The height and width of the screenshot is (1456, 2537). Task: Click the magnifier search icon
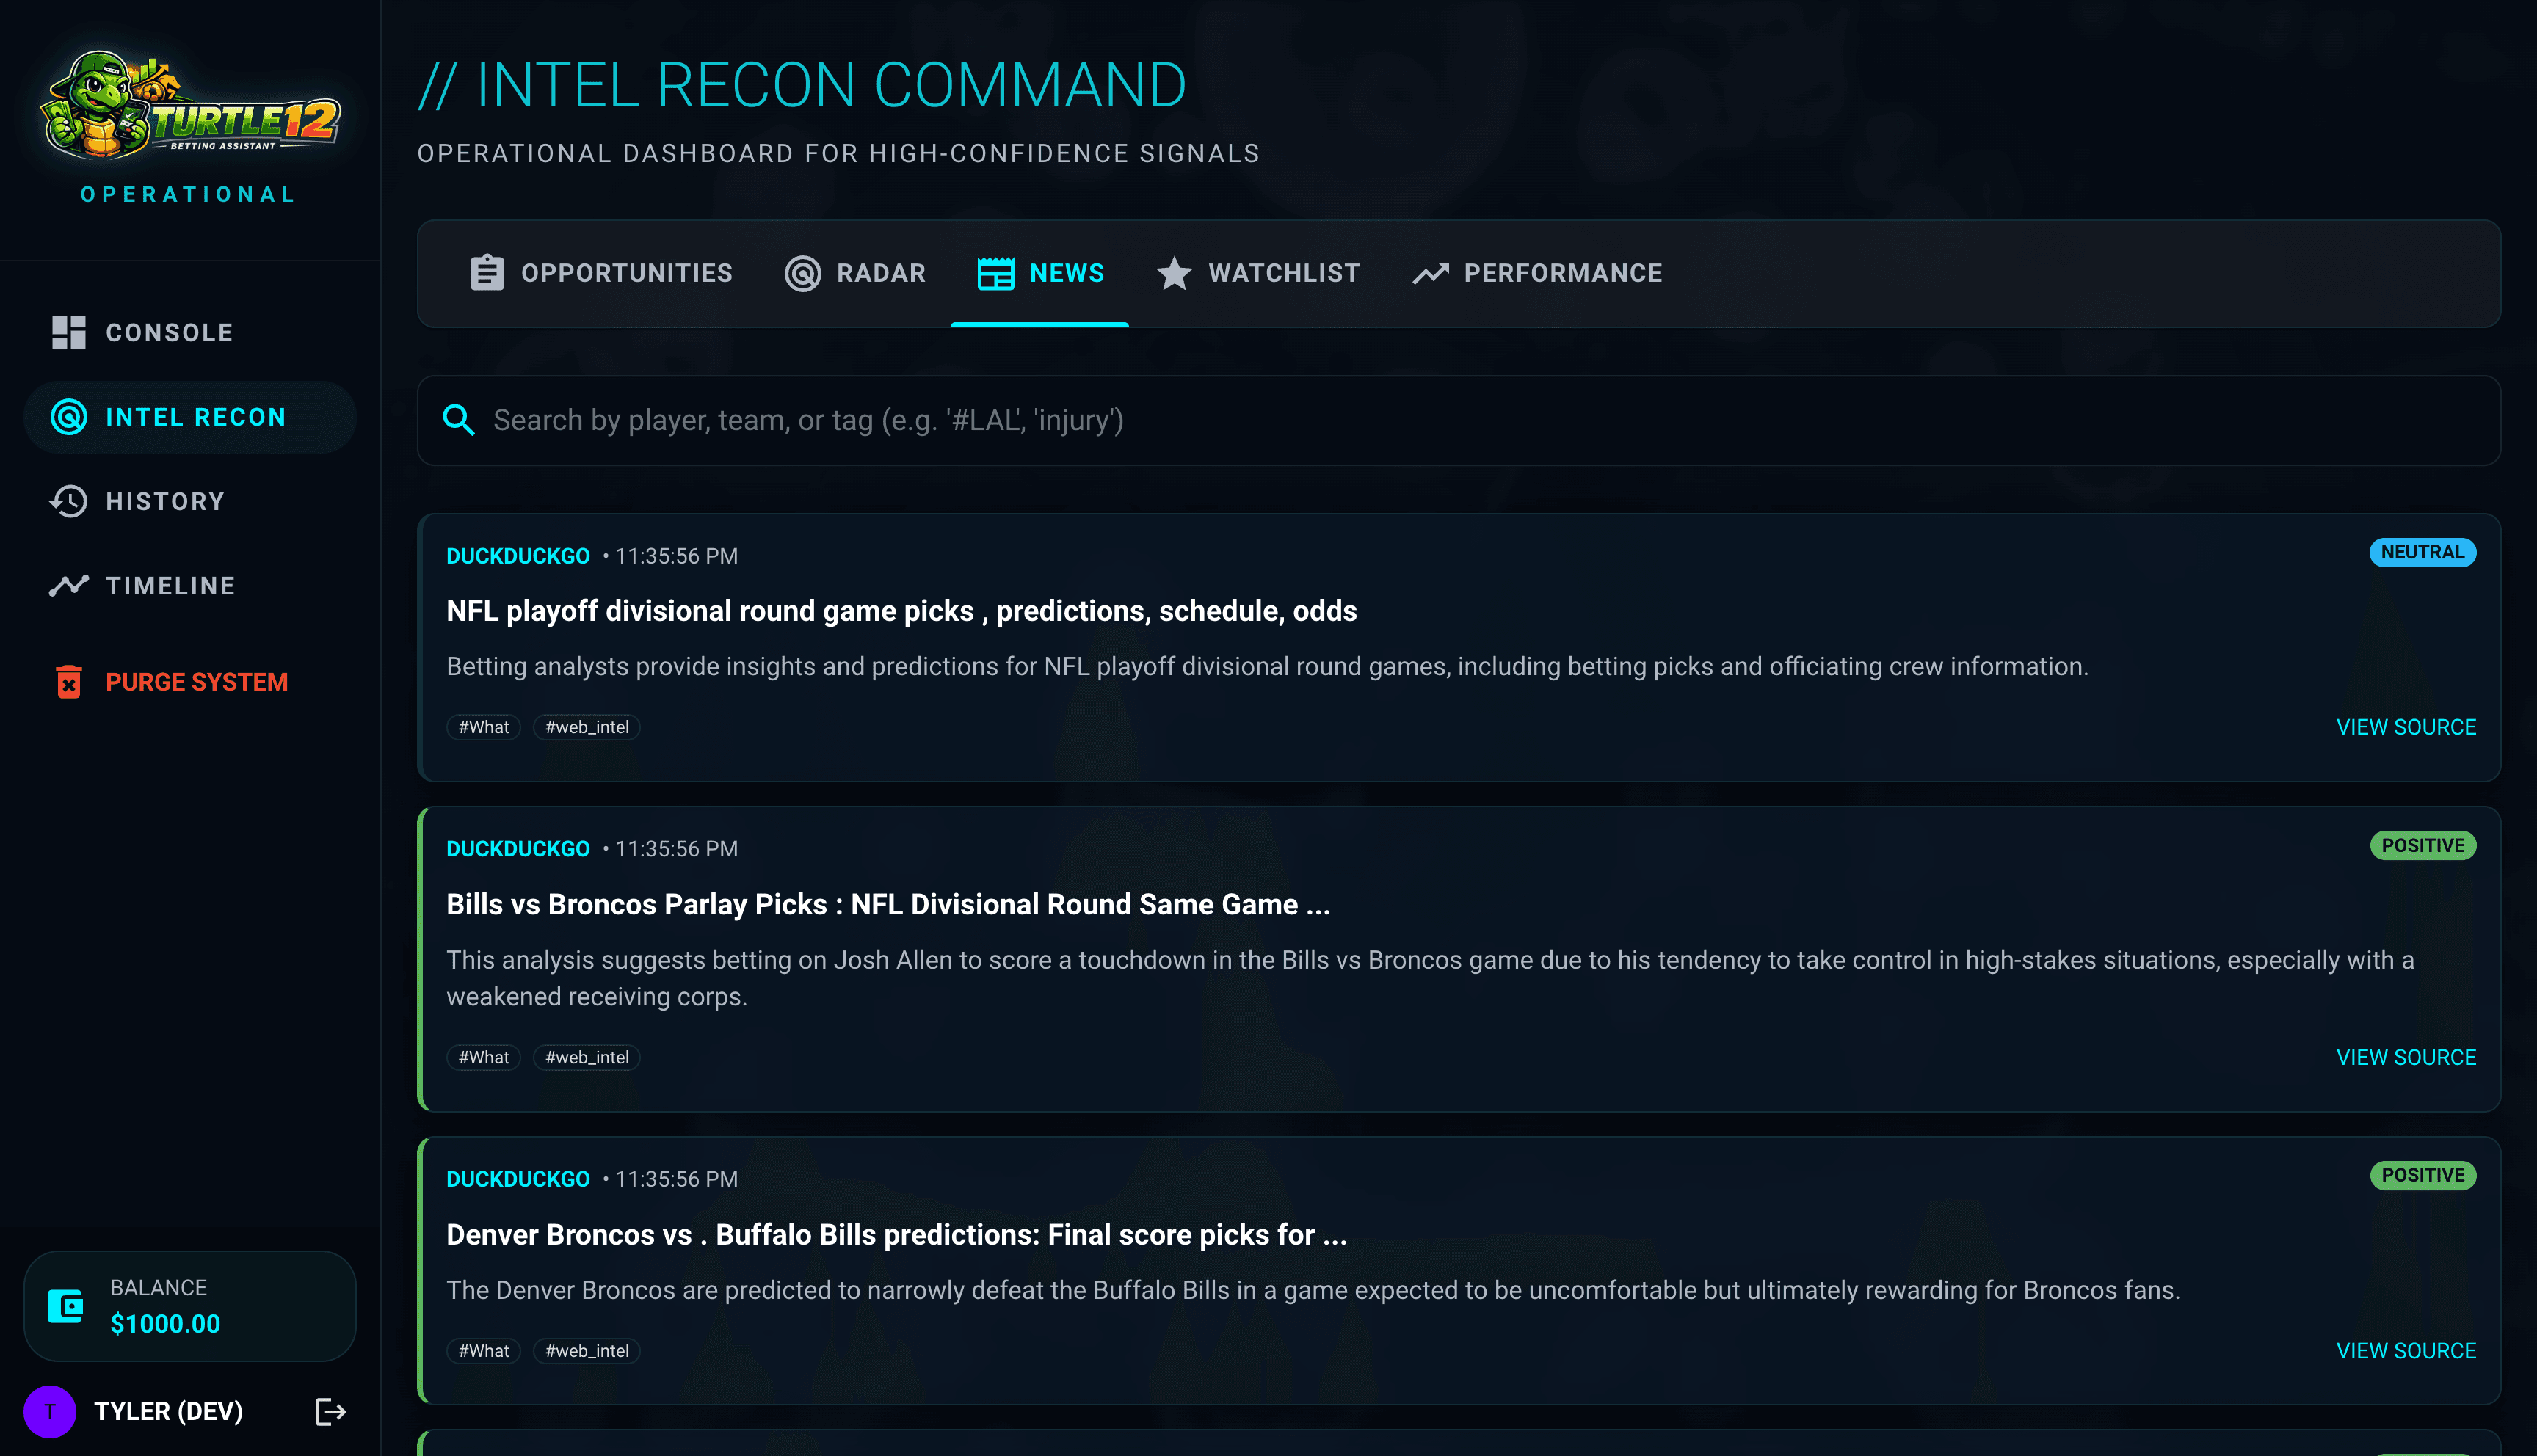pos(458,420)
